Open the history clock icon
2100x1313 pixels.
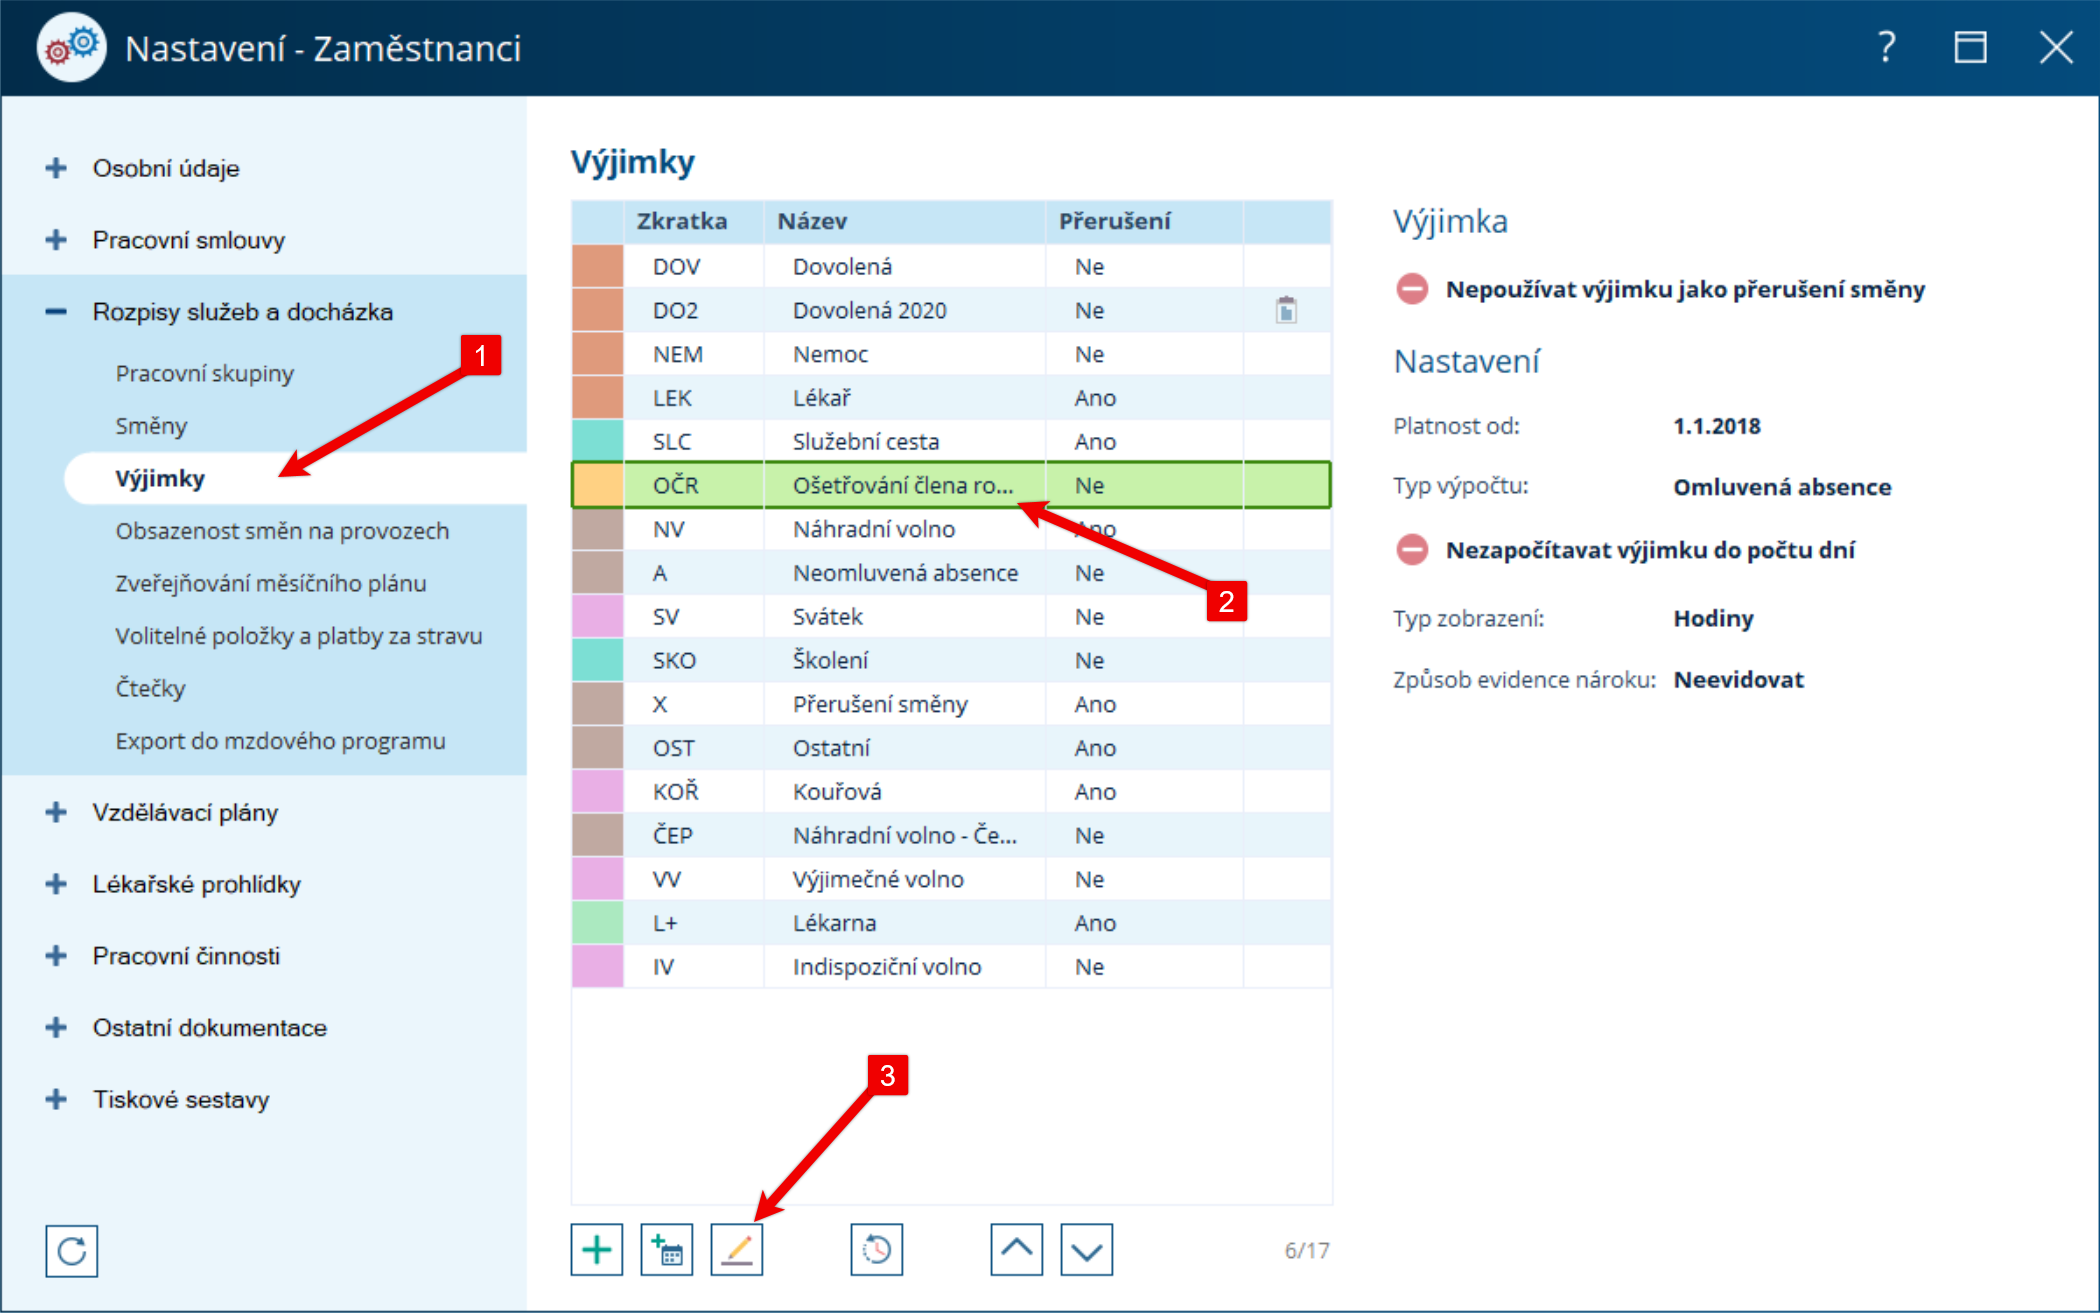[x=877, y=1250]
